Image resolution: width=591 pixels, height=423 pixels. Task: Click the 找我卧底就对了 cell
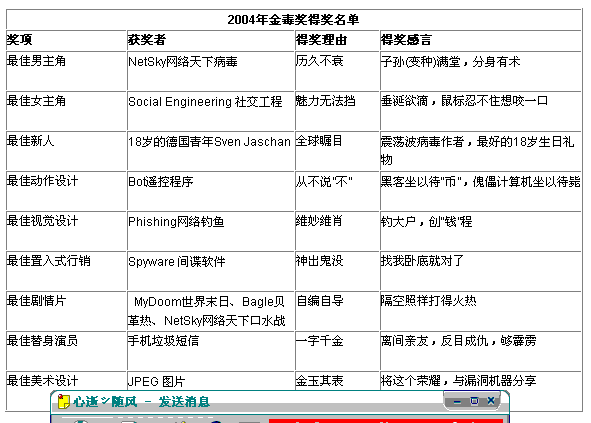[480, 271]
